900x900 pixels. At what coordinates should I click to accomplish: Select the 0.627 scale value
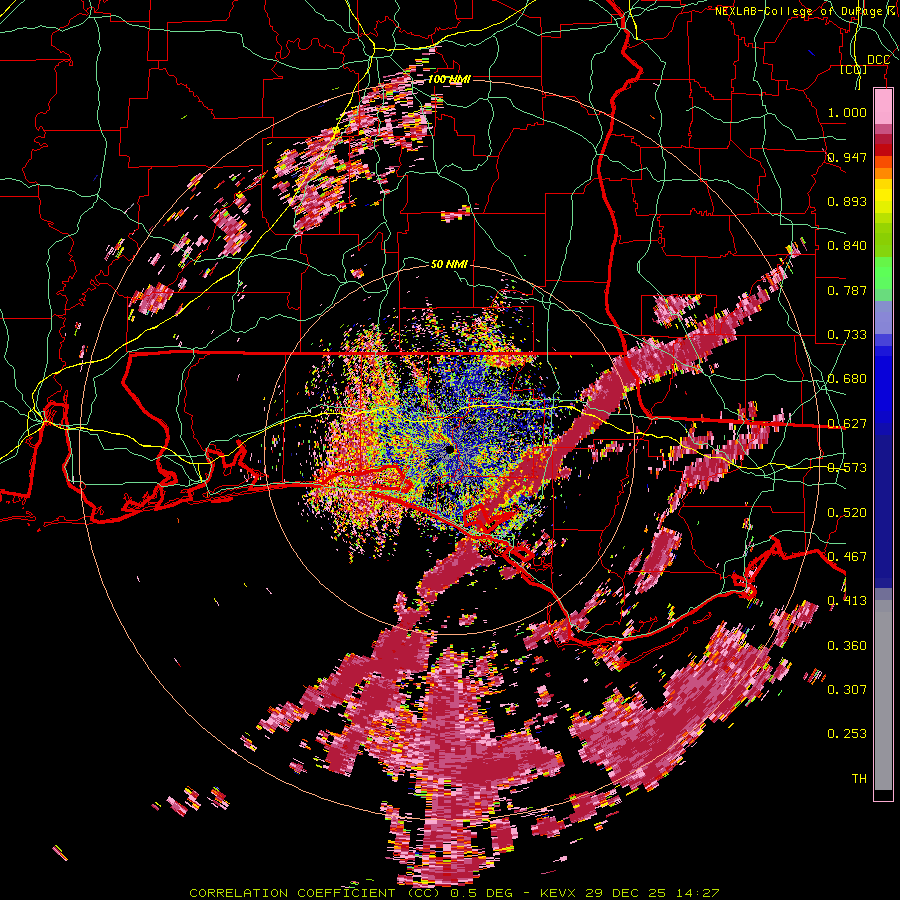click(x=847, y=424)
